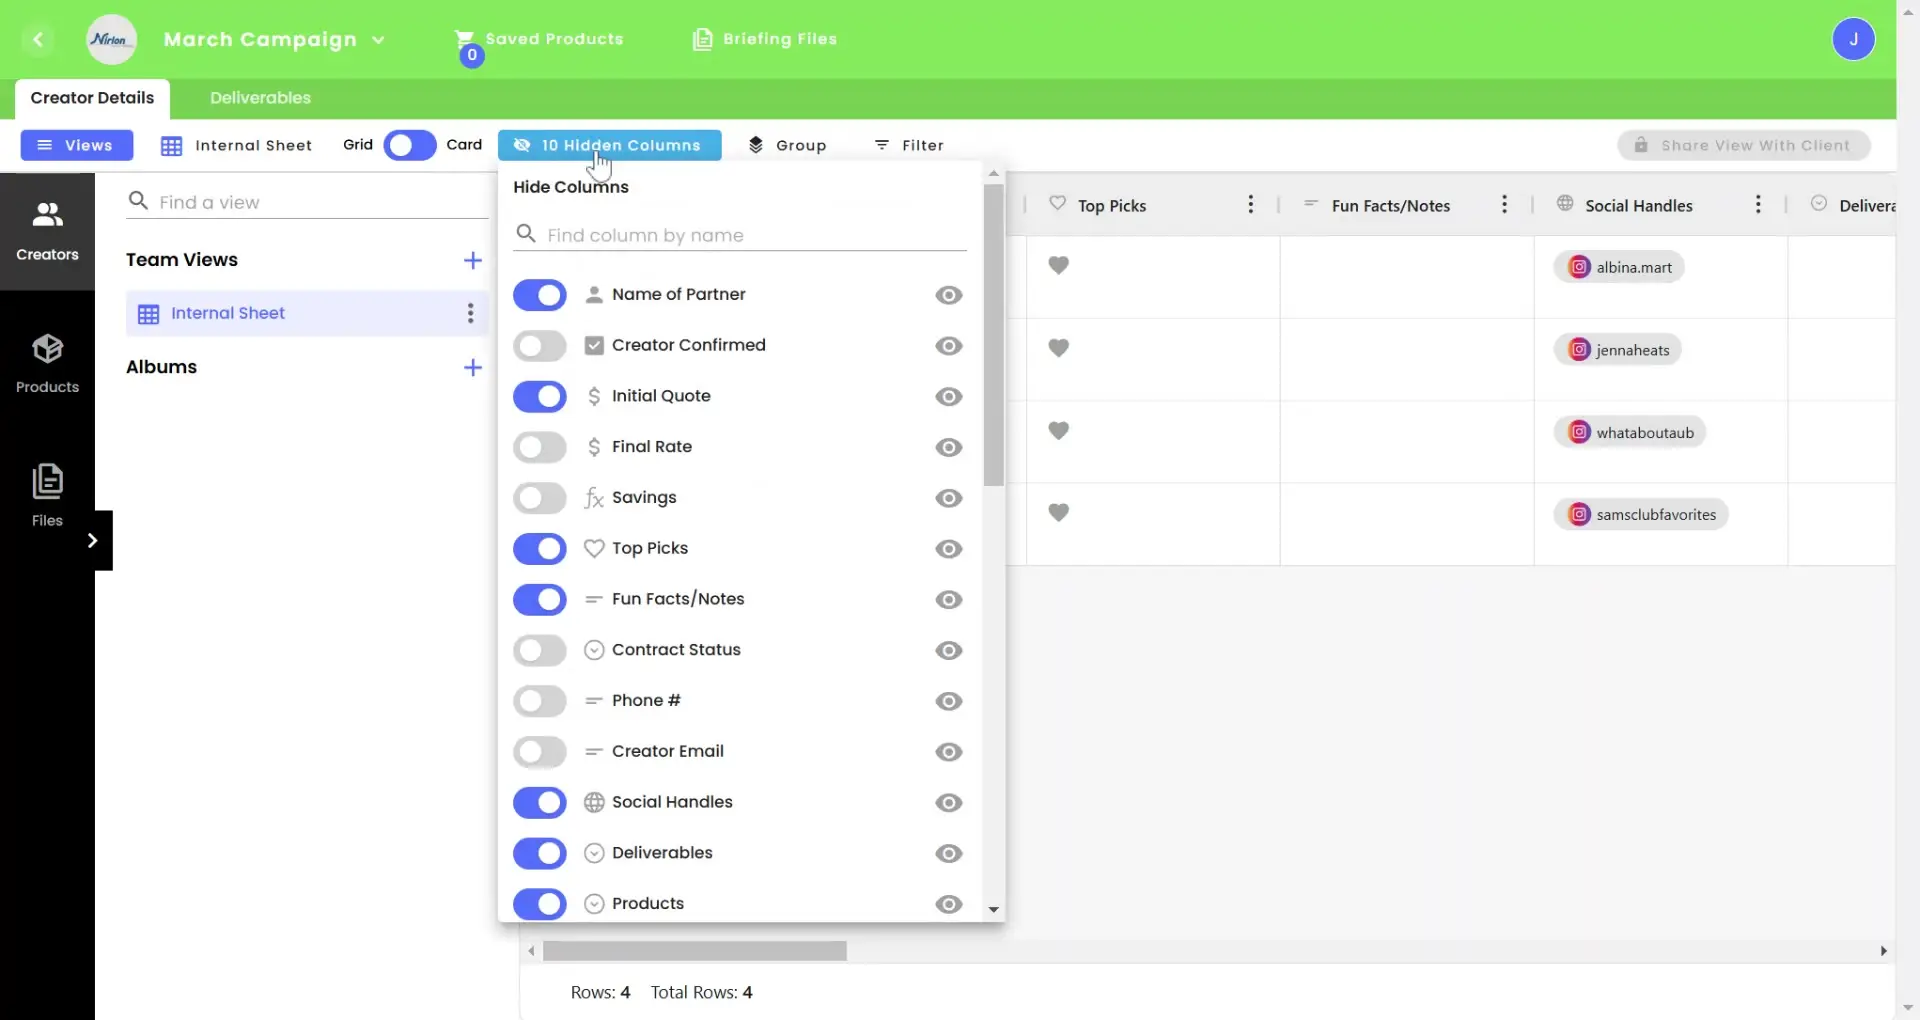Image resolution: width=1920 pixels, height=1020 pixels.
Task: Click Share View With Client
Action: pos(1744,145)
